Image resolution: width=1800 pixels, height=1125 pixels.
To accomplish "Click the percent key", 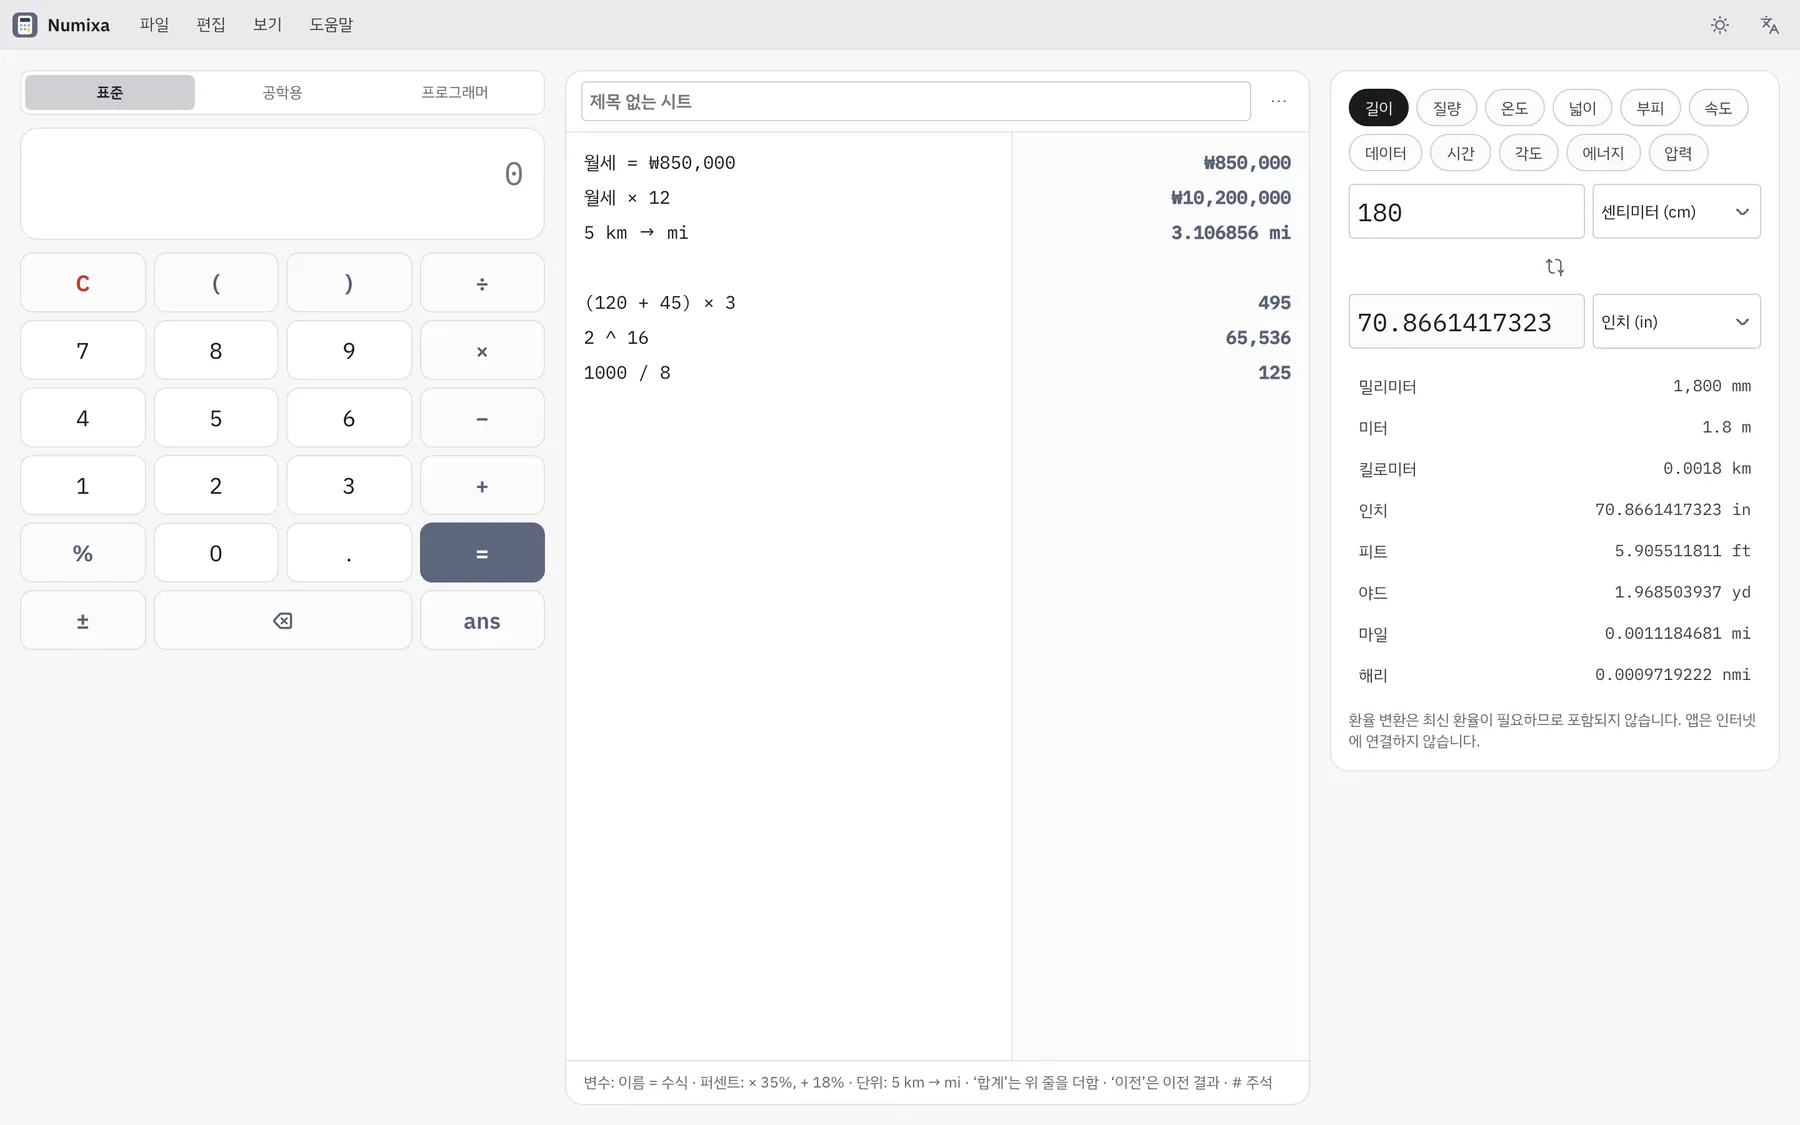I will [x=83, y=553].
